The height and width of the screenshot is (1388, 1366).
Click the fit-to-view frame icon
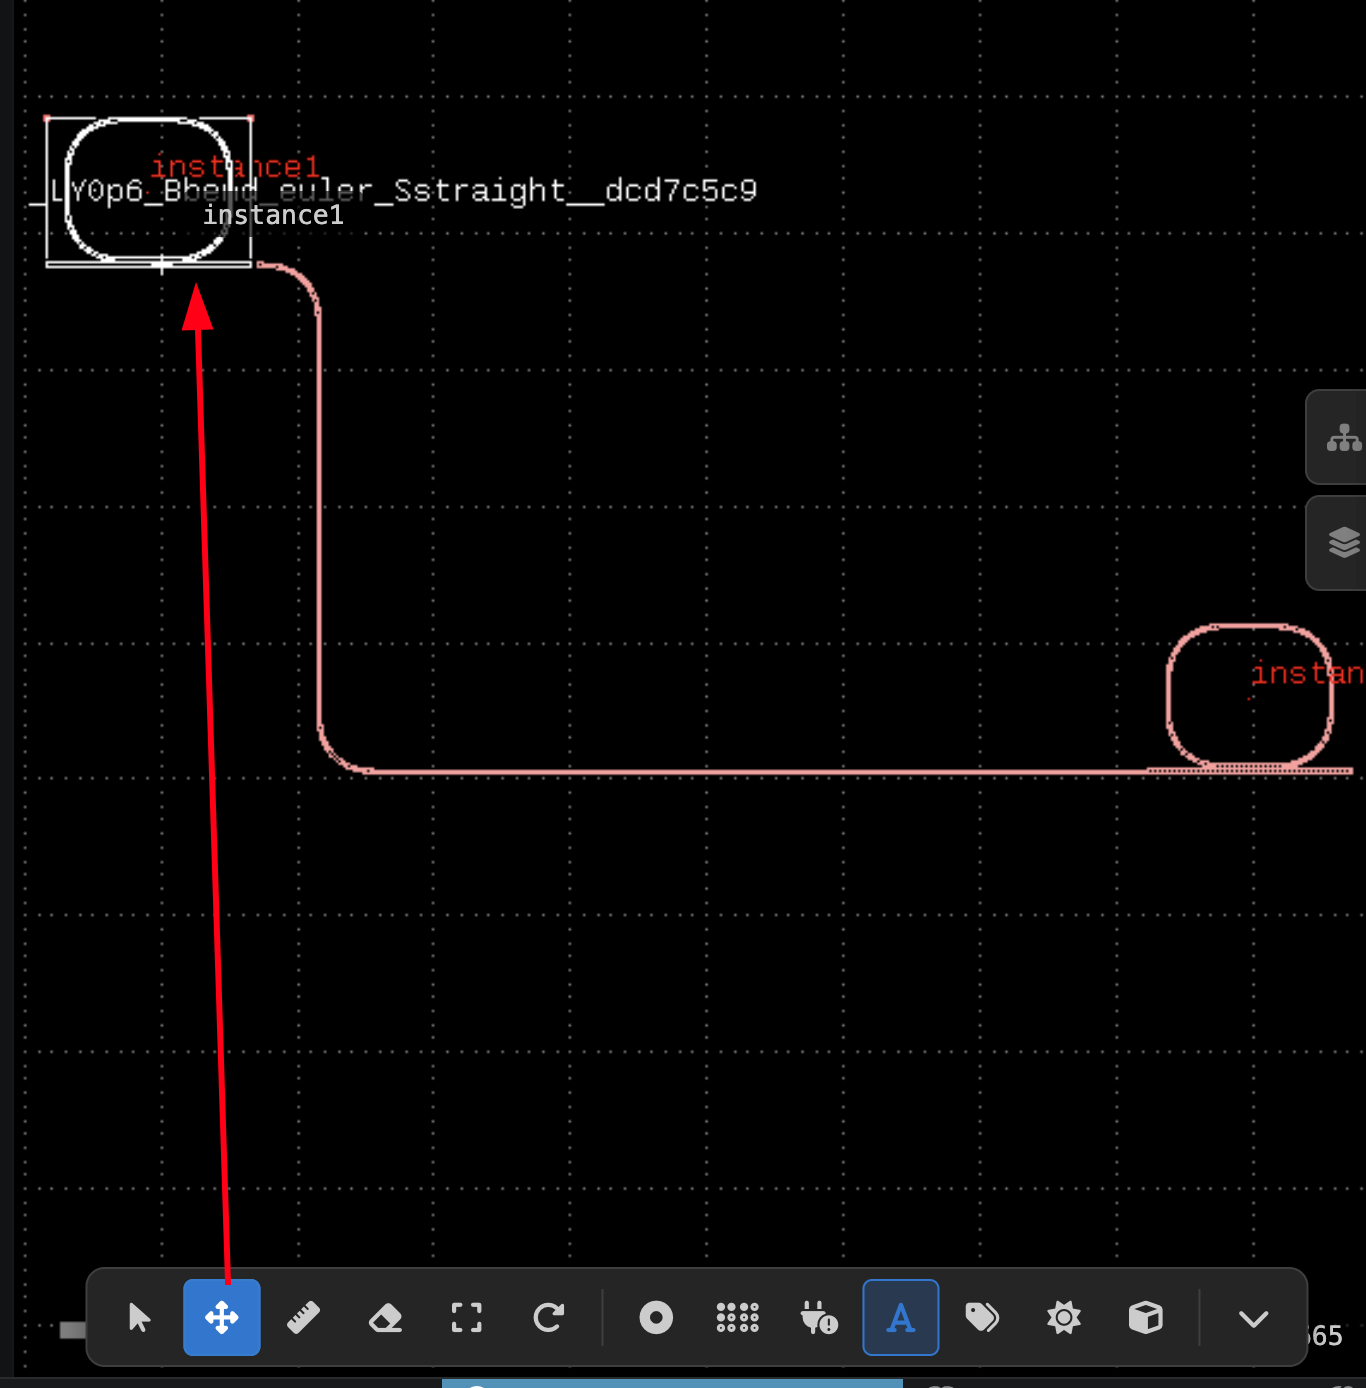tap(467, 1317)
